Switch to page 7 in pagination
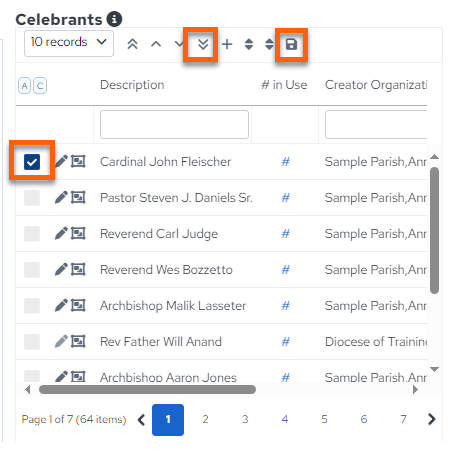Viewport: 456px width, 451px height. coord(403,419)
